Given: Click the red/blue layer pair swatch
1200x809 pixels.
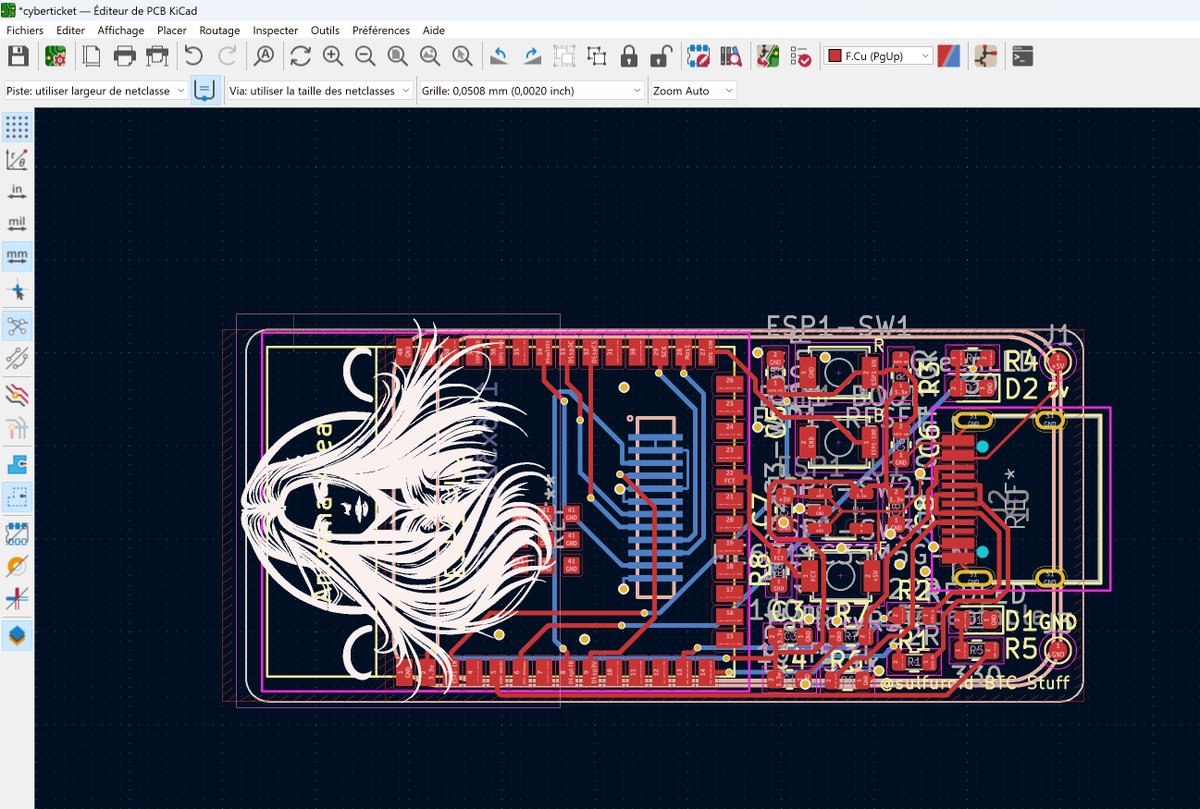Looking at the screenshot, I should (x=949, y=56).
